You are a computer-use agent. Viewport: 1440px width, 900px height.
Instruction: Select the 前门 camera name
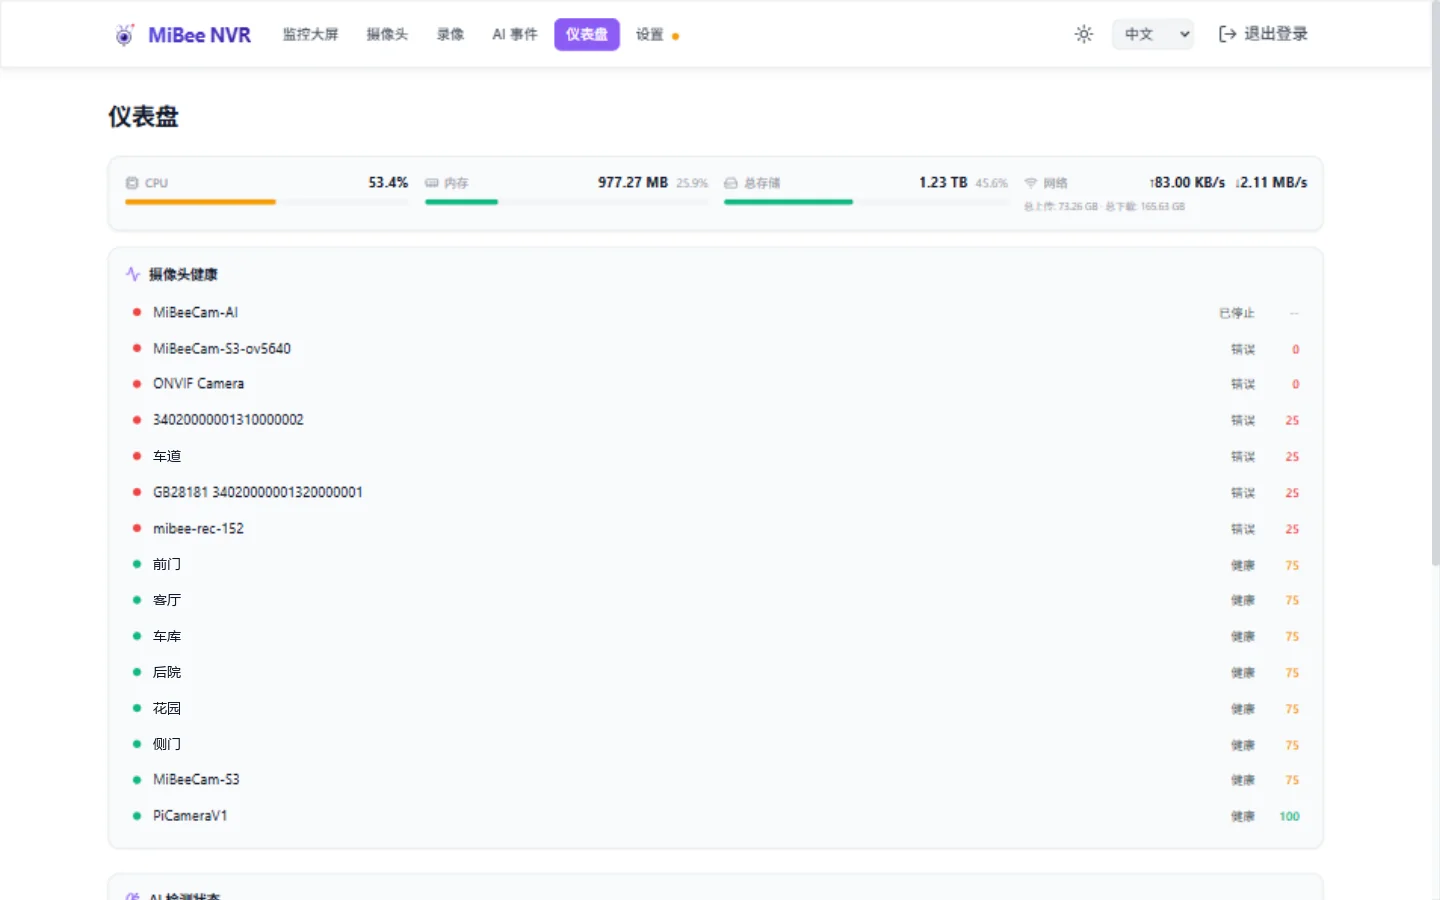(x=167, y=564)
